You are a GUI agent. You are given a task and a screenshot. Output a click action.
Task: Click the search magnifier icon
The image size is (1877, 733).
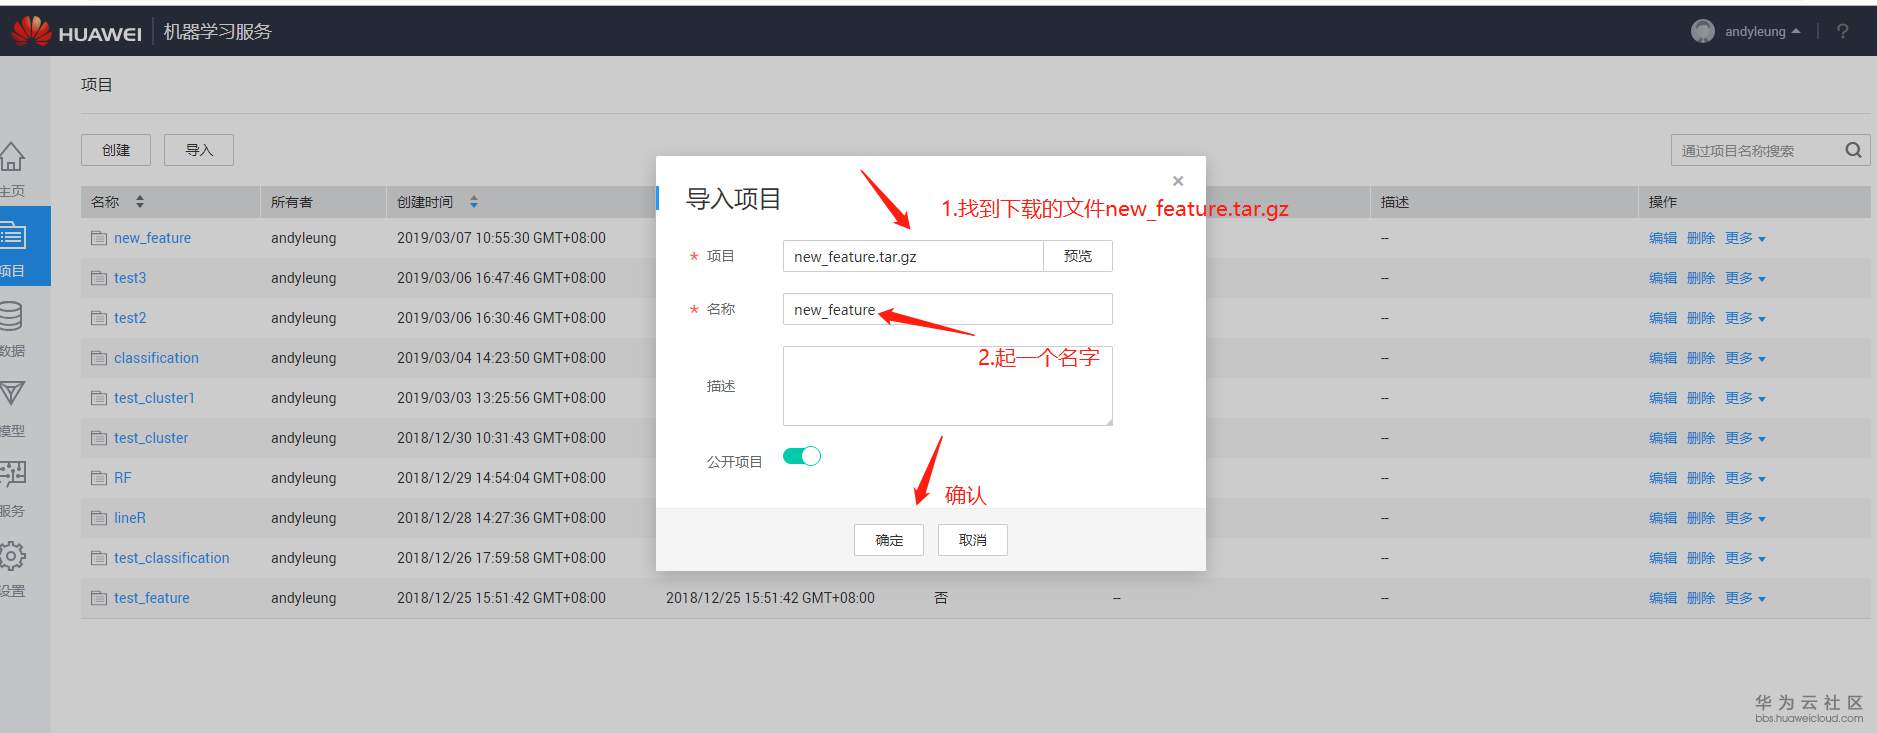(x=1853, y=150)
